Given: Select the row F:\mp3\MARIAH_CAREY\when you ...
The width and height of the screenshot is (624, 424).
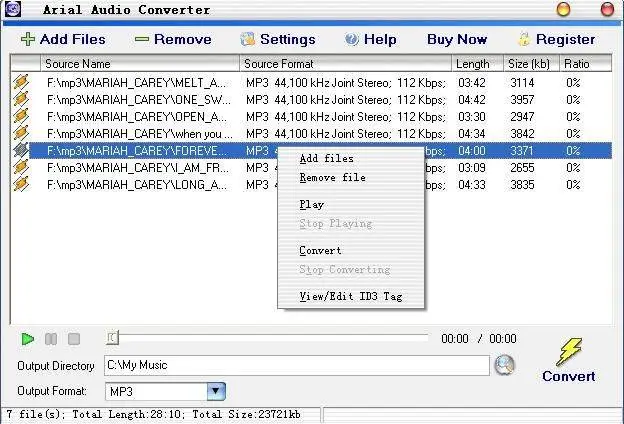Looking at the screenshot, I should click(x=312, y=134).
